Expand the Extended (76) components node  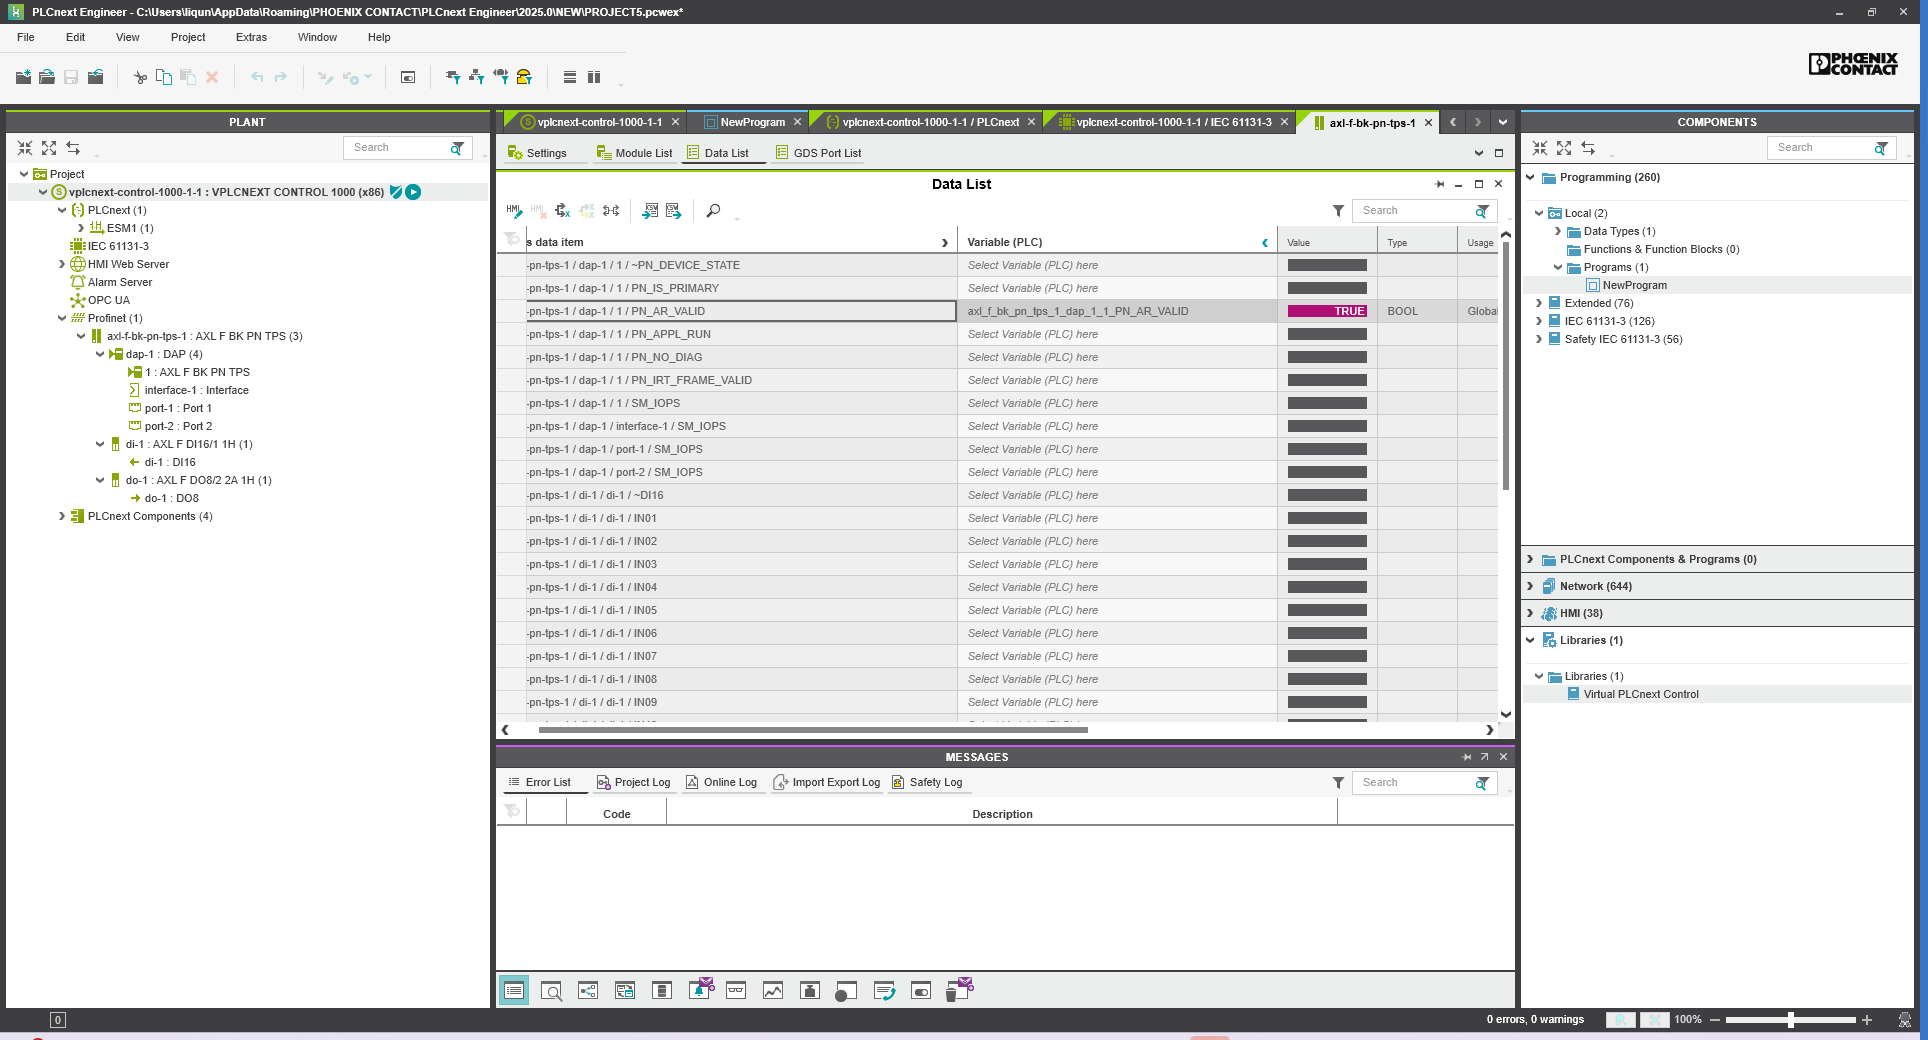(1539, 303)
